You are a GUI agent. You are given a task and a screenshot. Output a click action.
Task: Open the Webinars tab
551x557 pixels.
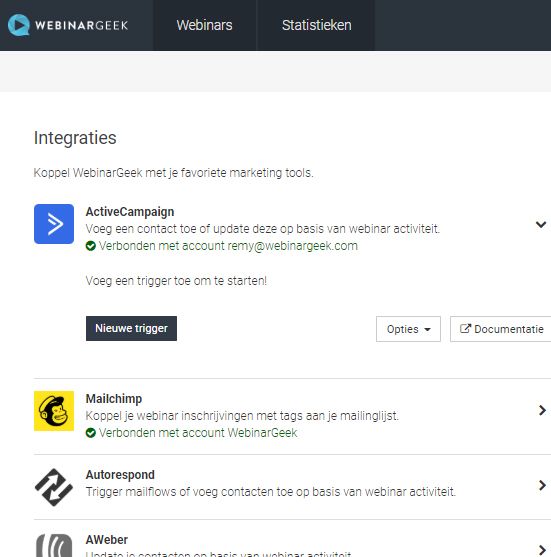pos(205,25)
